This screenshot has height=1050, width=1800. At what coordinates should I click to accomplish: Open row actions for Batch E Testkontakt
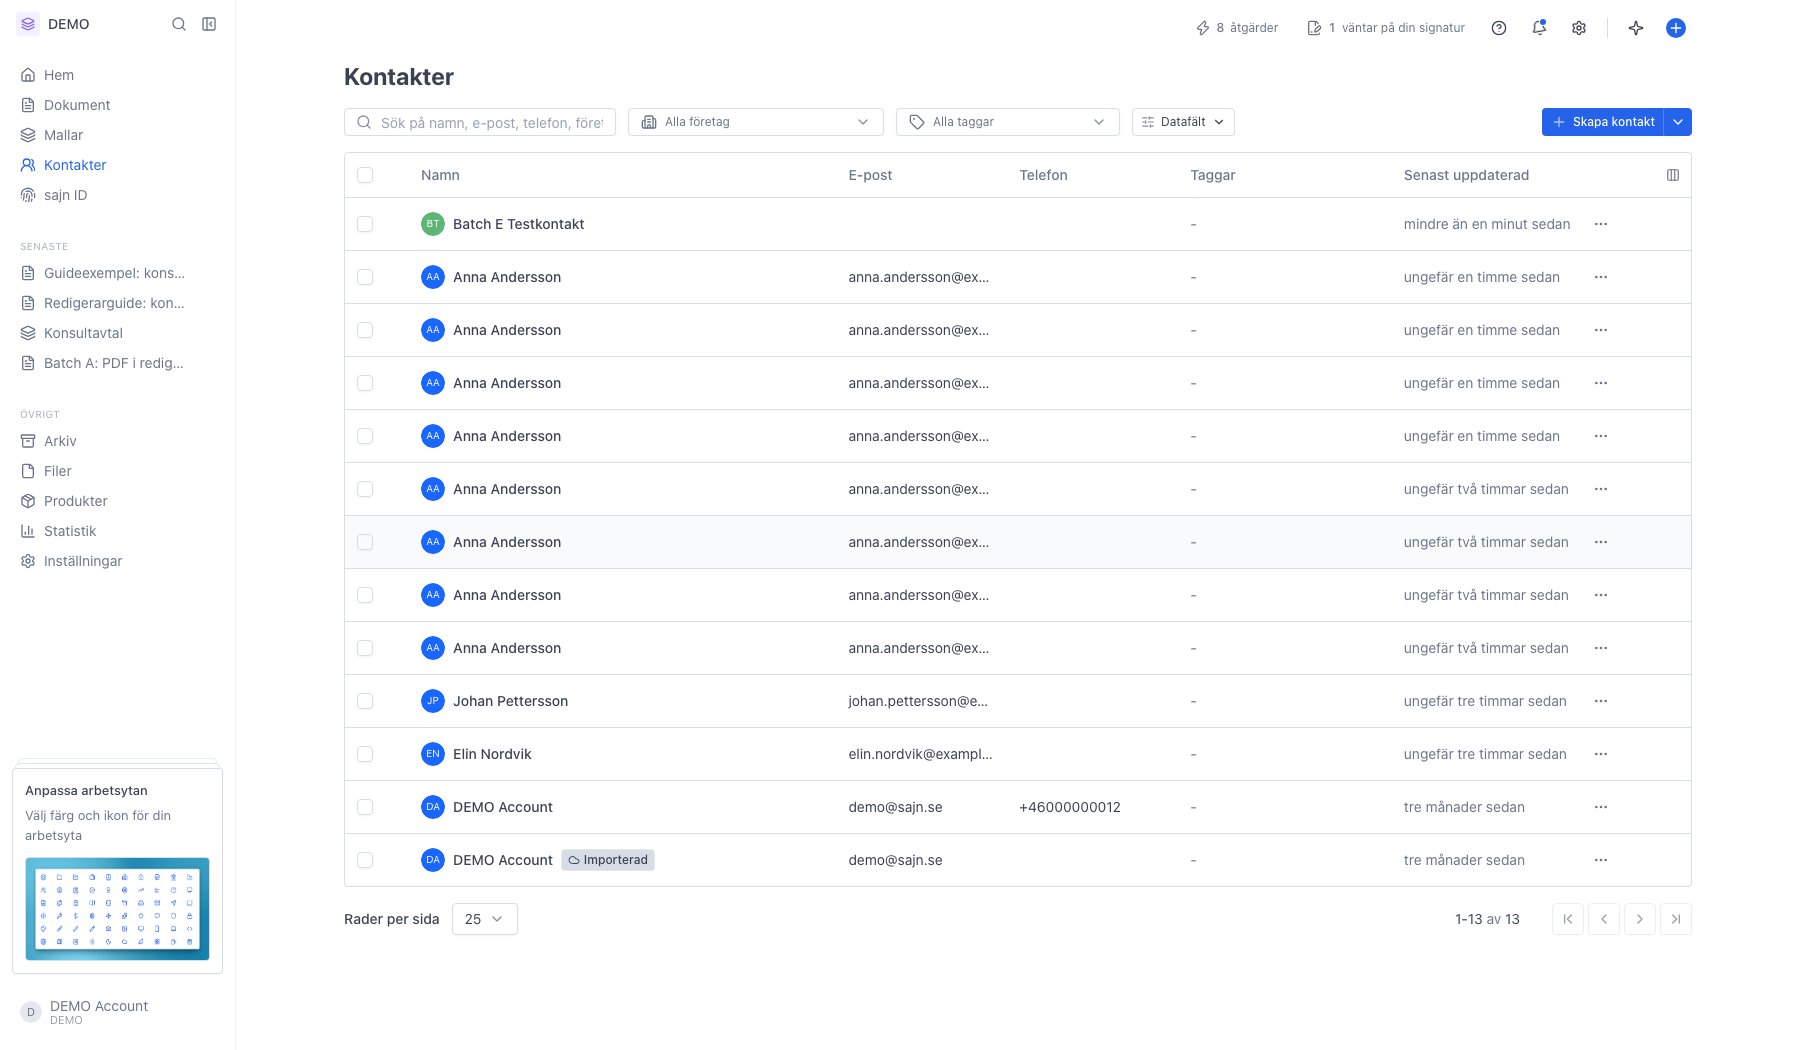point(1601,224)
